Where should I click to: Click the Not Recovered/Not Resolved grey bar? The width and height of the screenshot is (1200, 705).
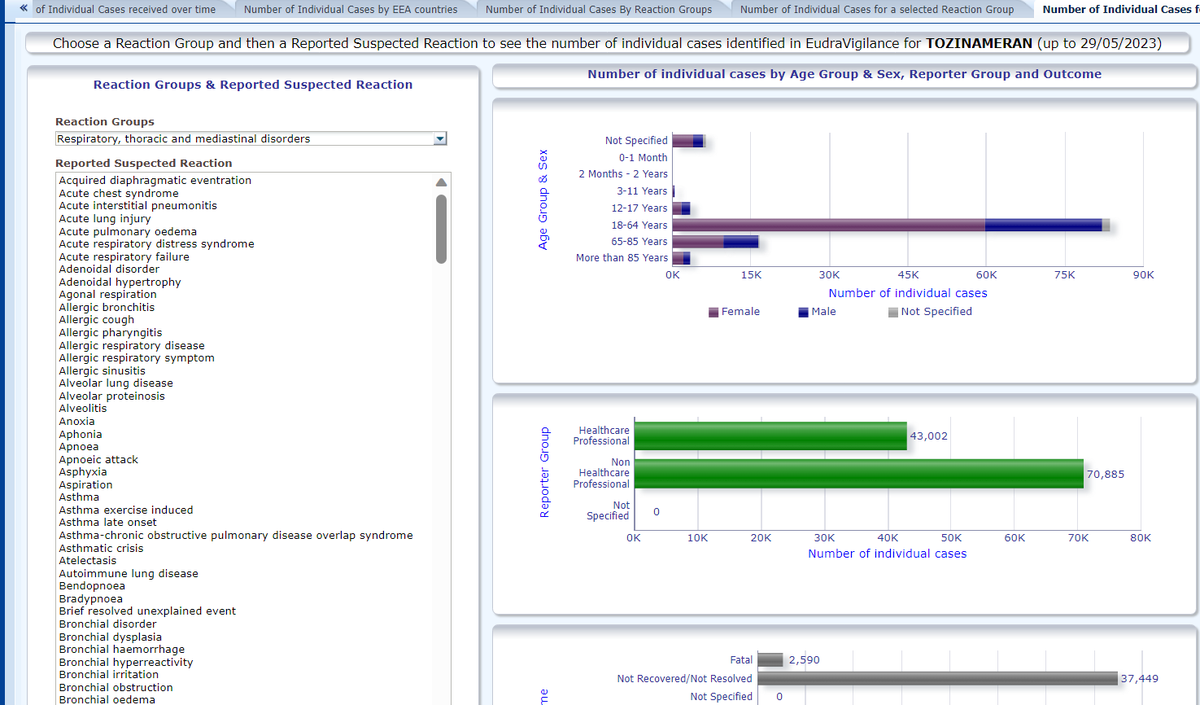[936, 678]
